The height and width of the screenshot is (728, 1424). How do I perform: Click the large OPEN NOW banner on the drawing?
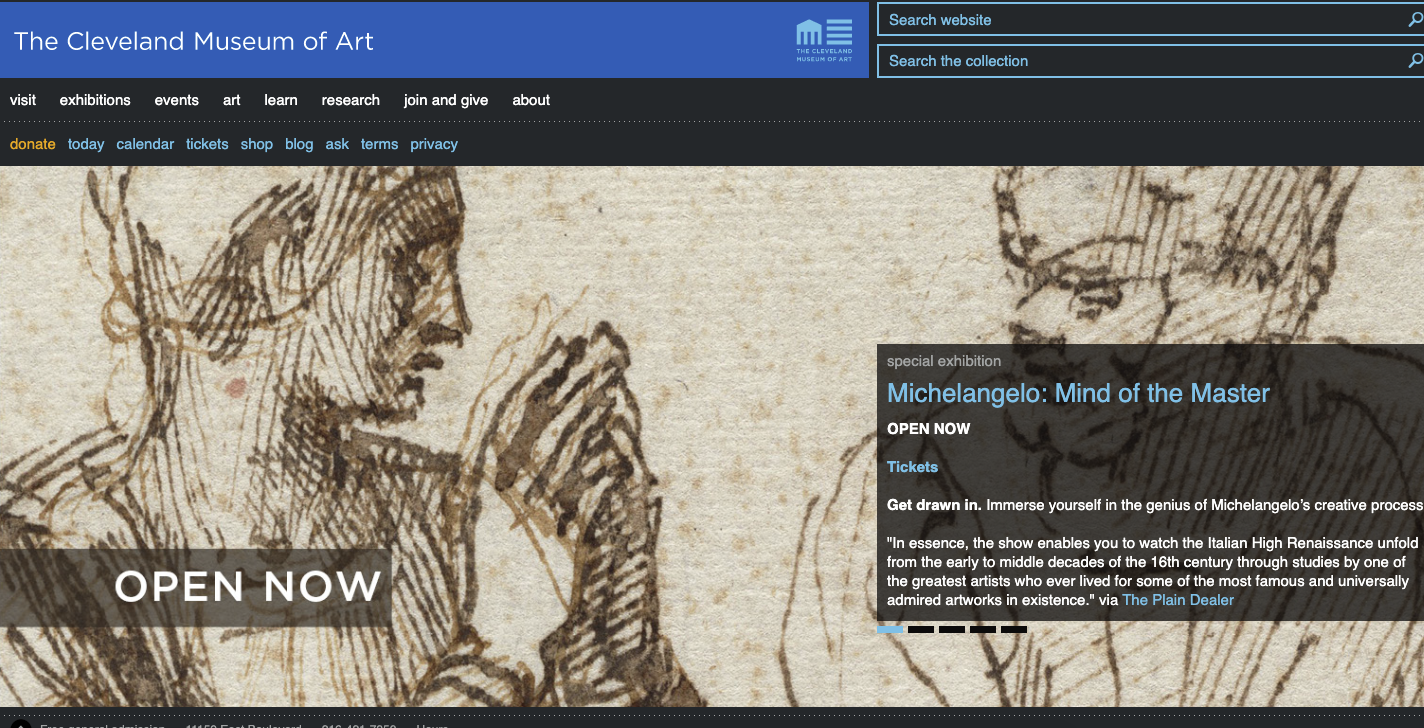196,586
